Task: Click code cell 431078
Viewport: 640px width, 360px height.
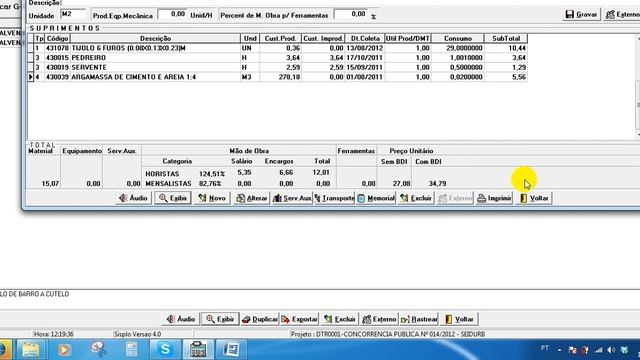Action: click(x=57, y=48)
